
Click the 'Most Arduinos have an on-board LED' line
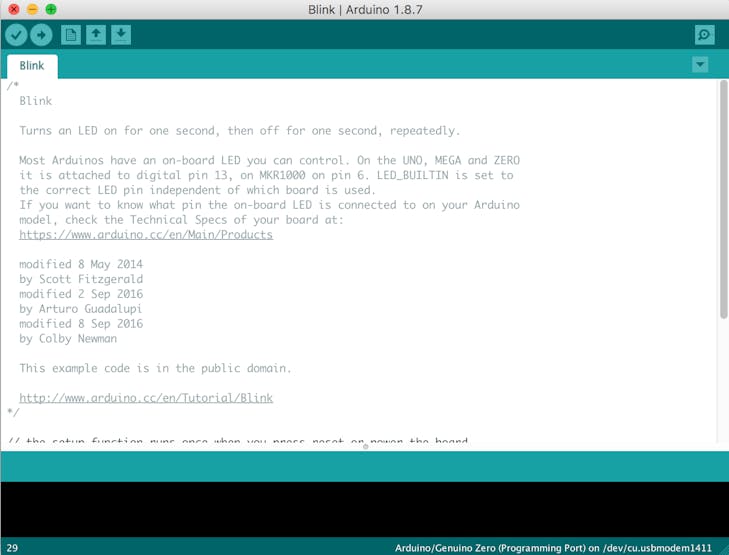point(270,160)
